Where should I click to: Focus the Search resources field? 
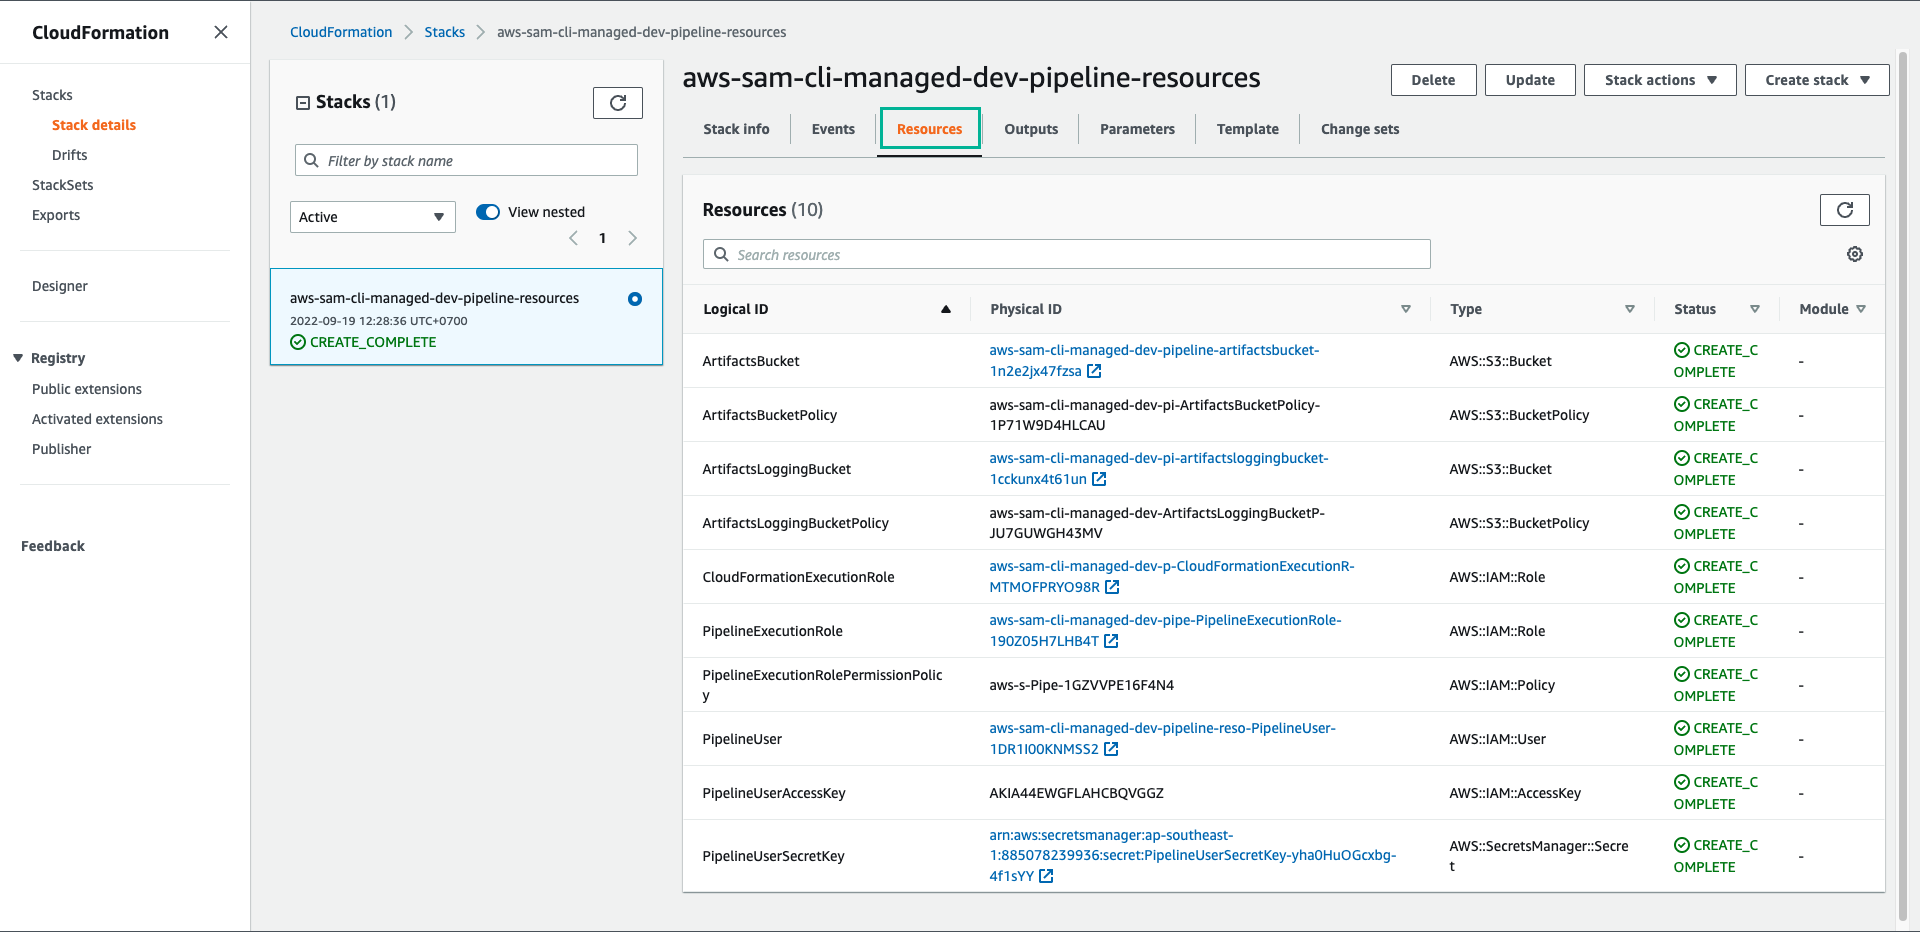[1066, 254]
